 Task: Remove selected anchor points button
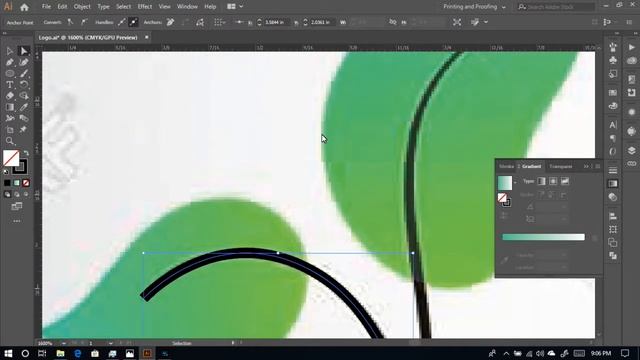point(170,22)
